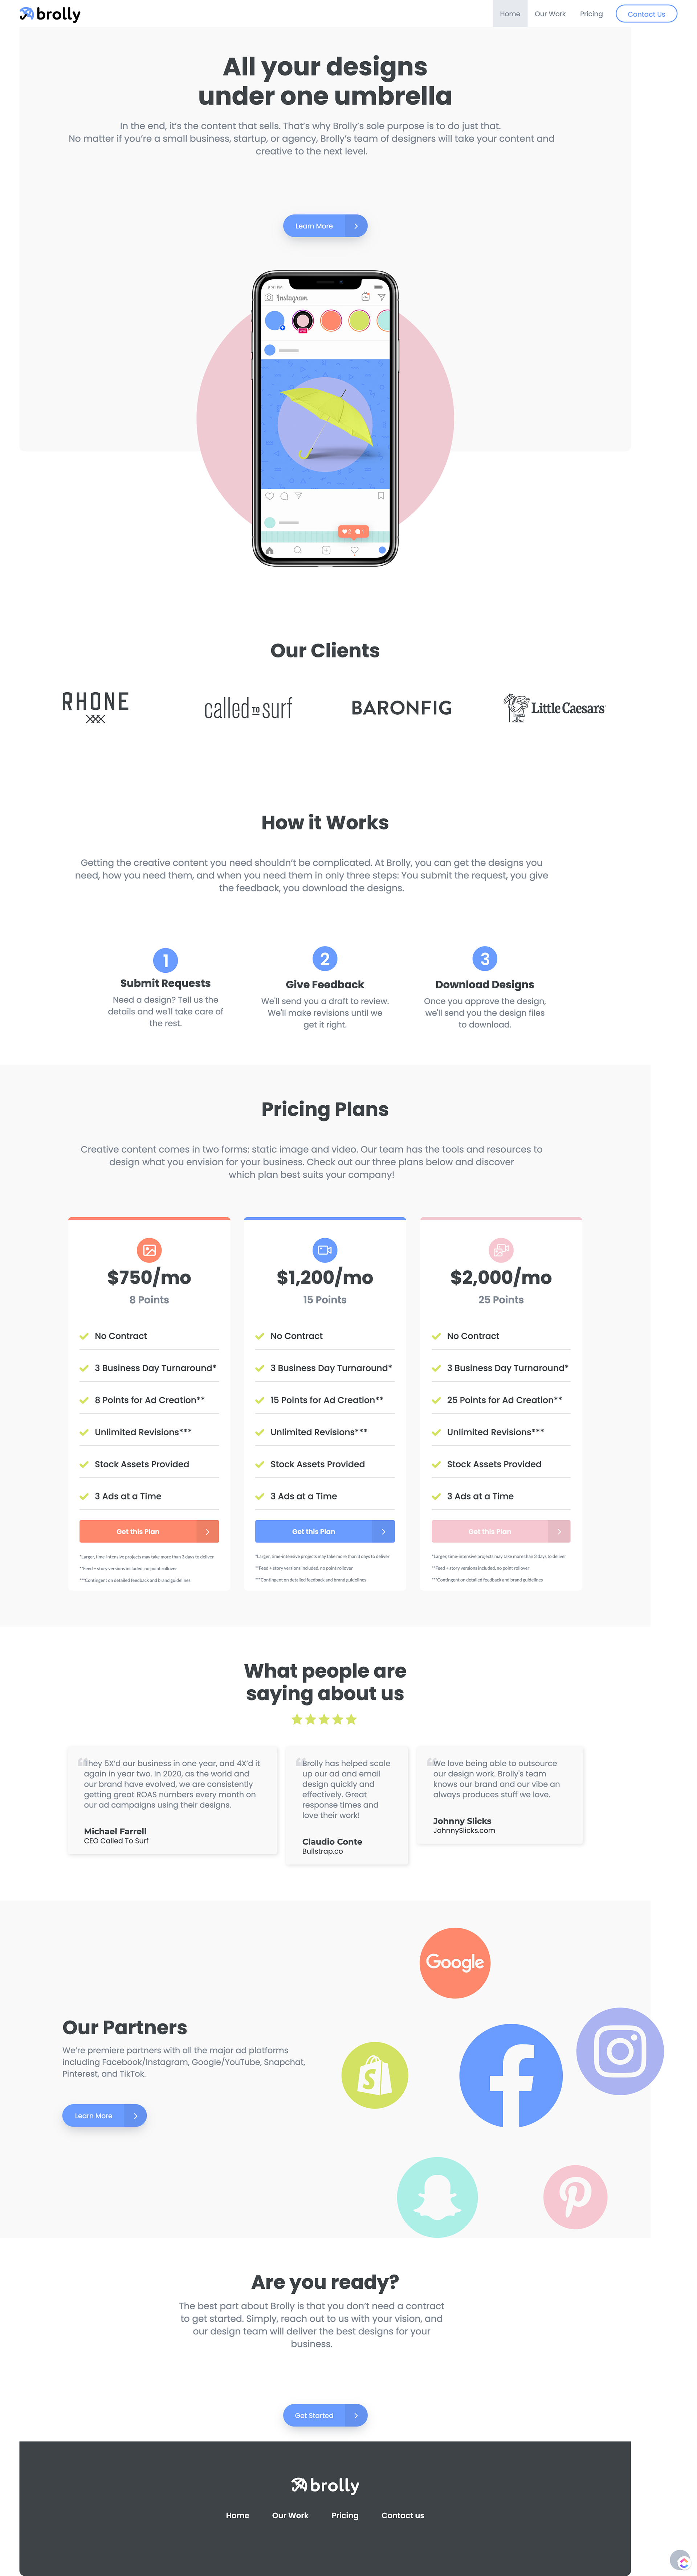Click the image icon on $750 plan

(149, 1250)
